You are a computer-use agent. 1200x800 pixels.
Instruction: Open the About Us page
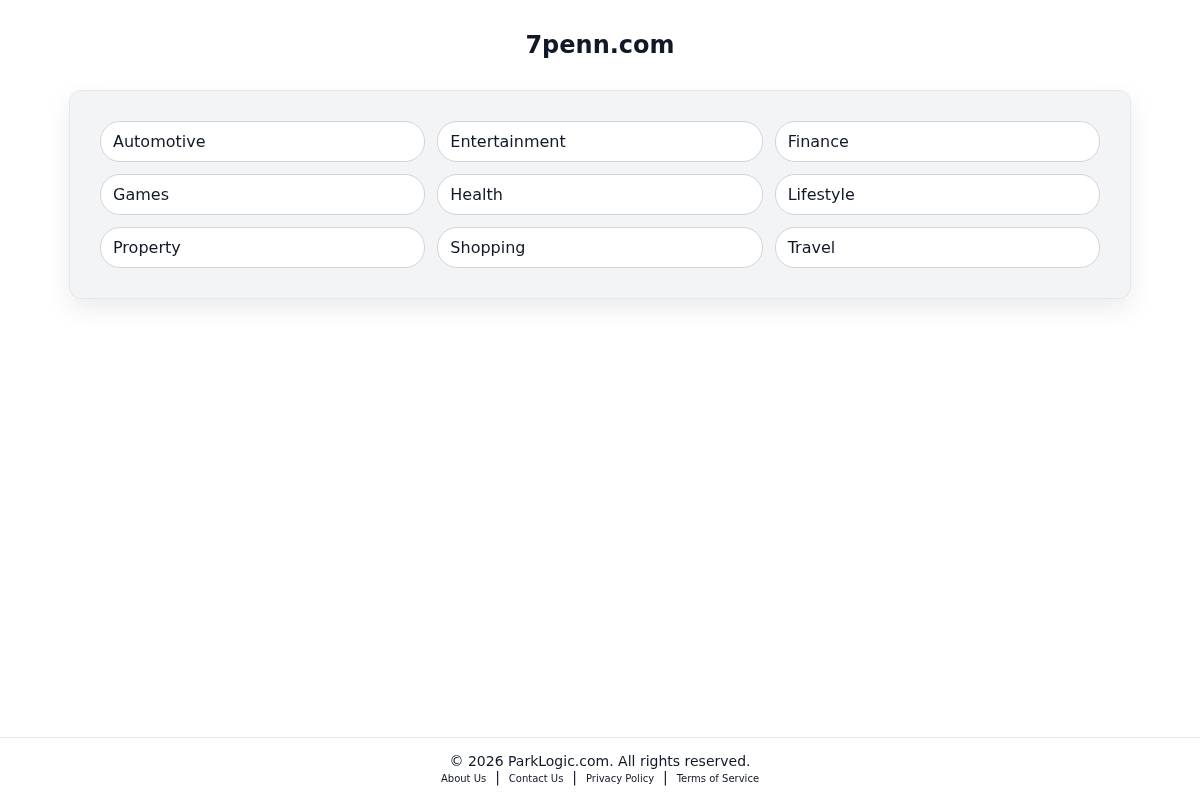coord(463,778)
